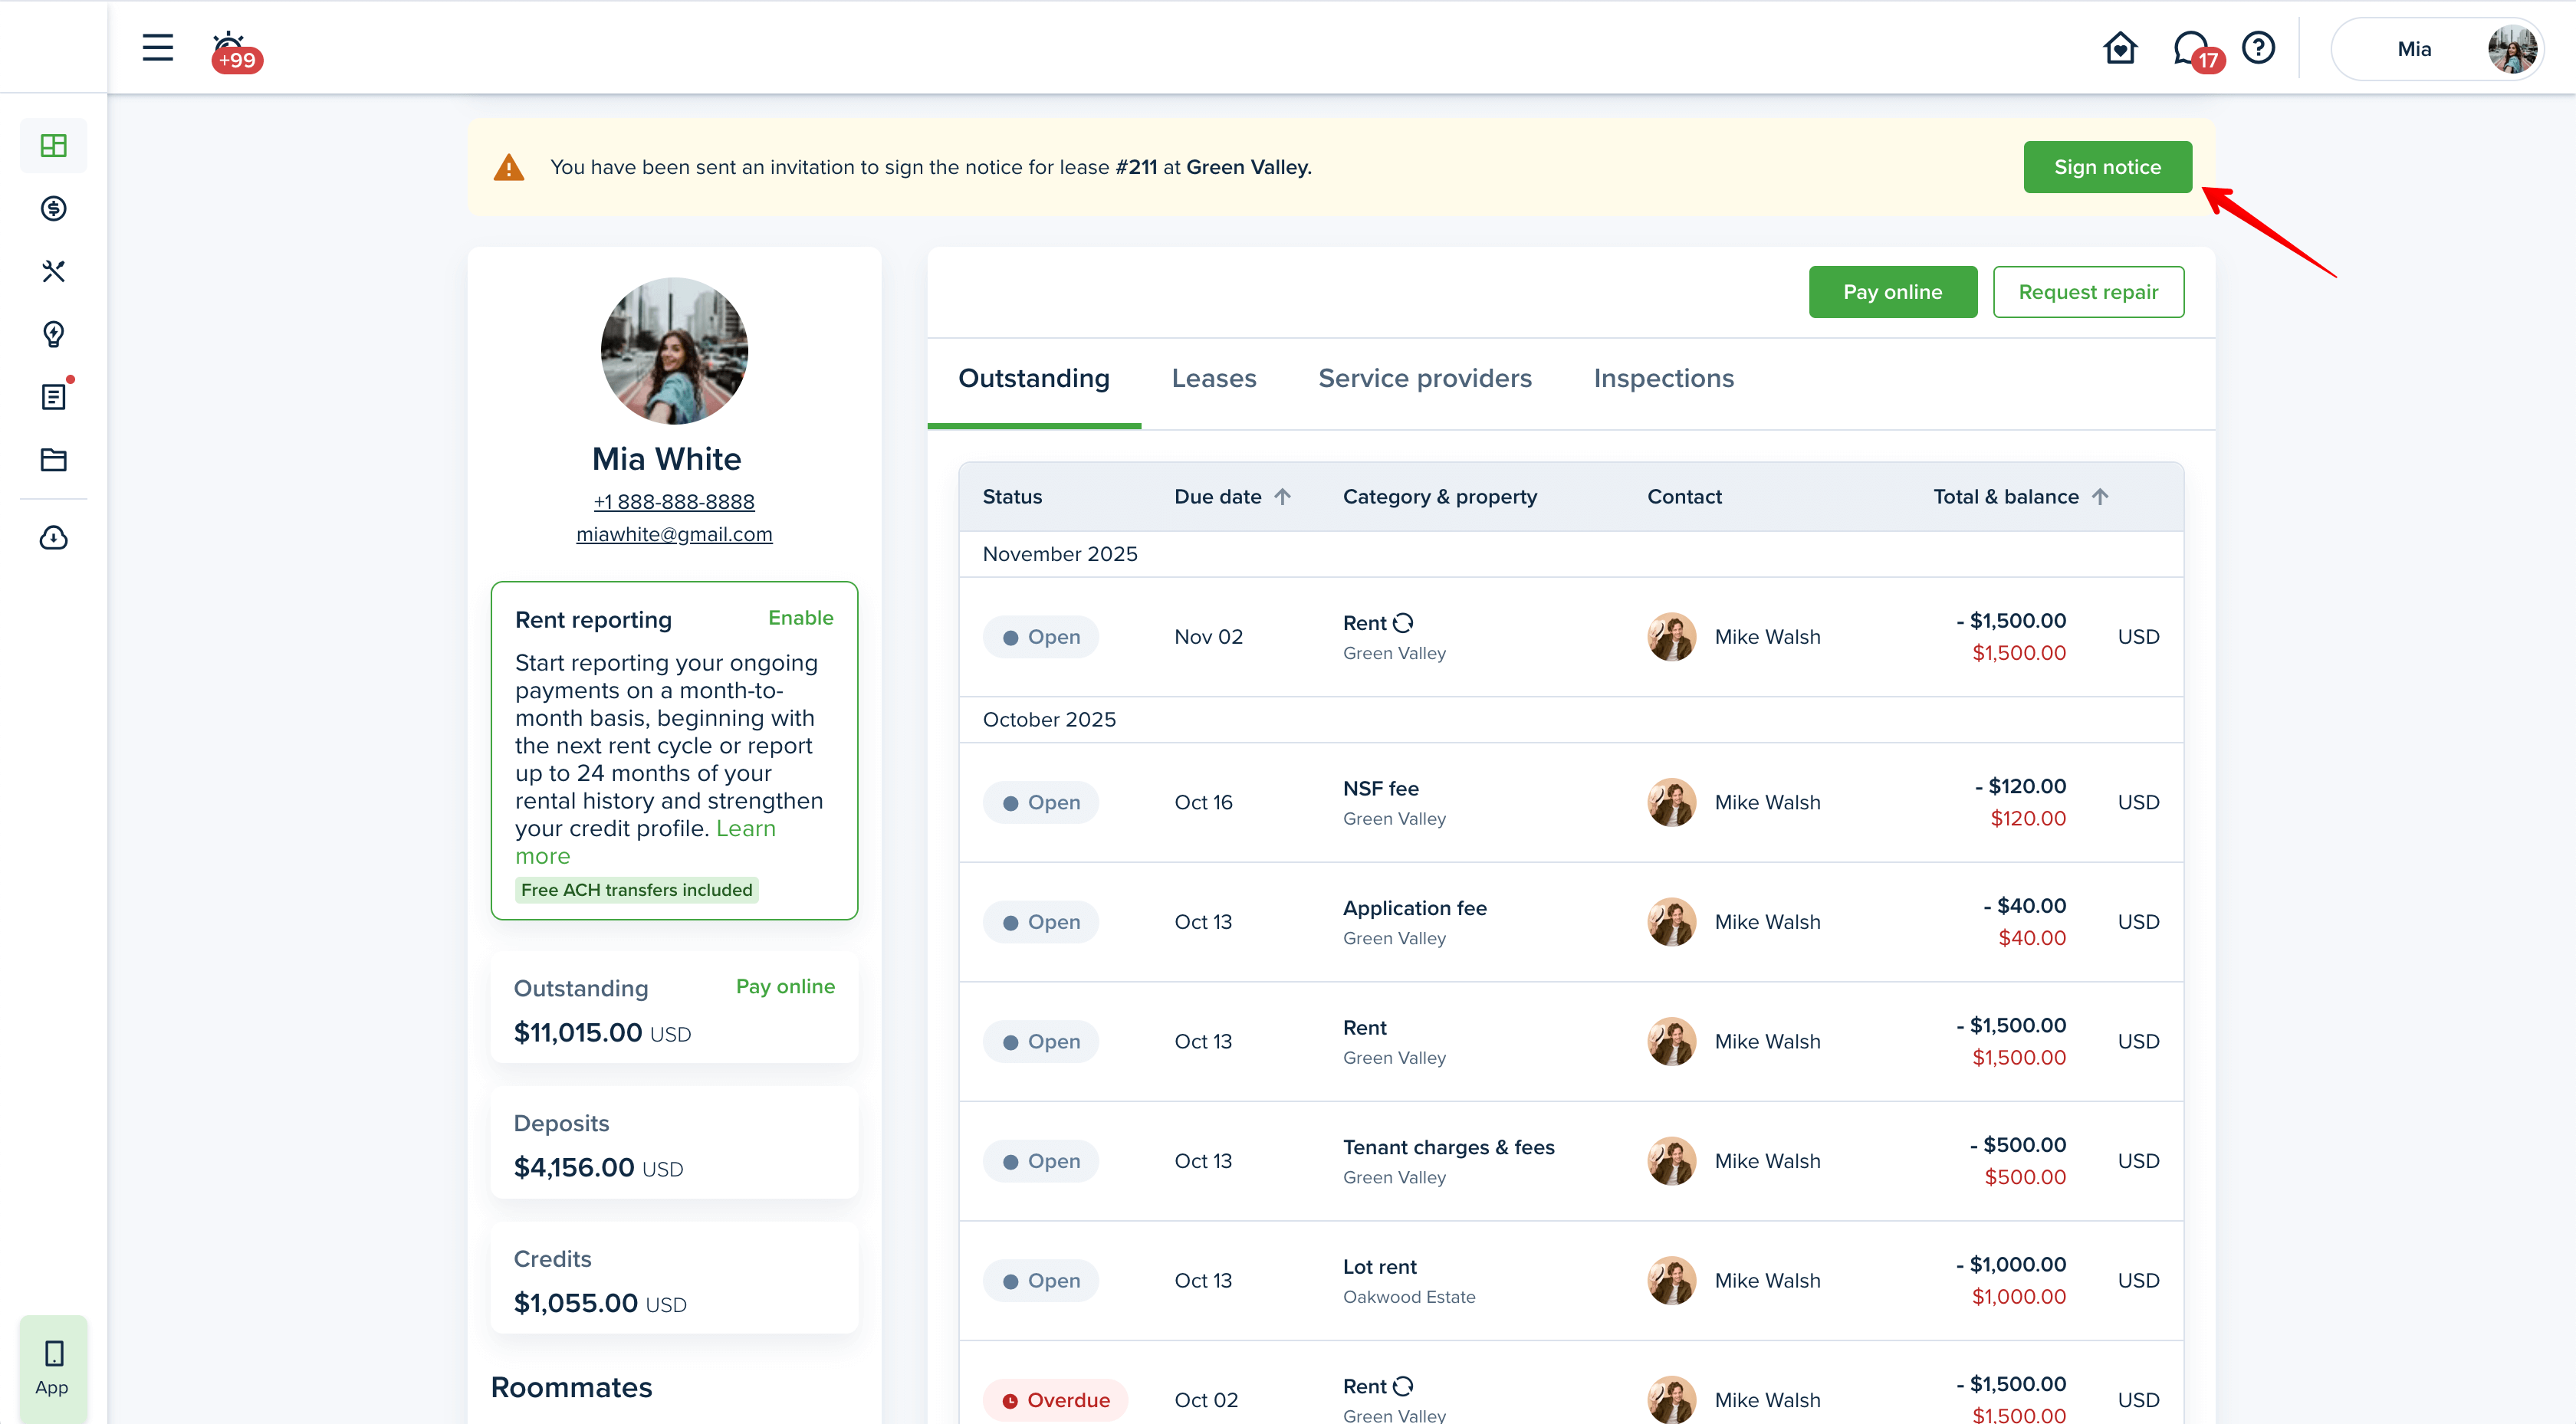Open chat messages with 17 badge

pos(2190,48)
